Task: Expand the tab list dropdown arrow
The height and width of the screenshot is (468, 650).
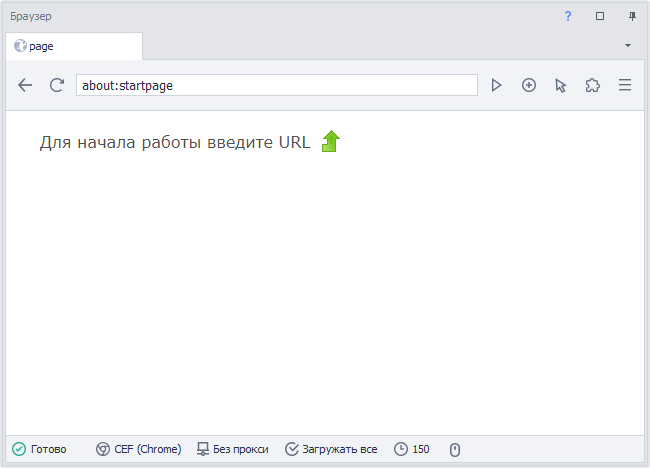Action: (x=628, y=46)
